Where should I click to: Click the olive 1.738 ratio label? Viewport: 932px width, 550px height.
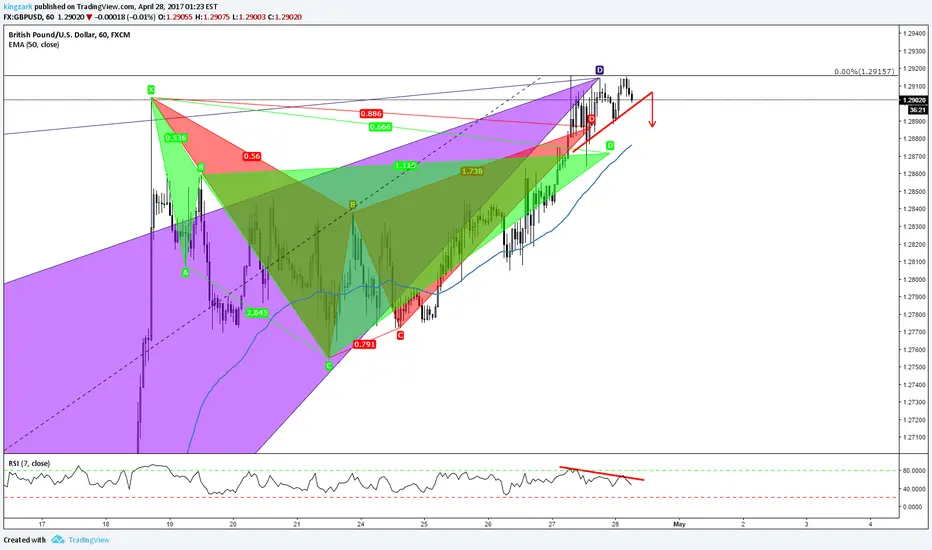[472, 171]
